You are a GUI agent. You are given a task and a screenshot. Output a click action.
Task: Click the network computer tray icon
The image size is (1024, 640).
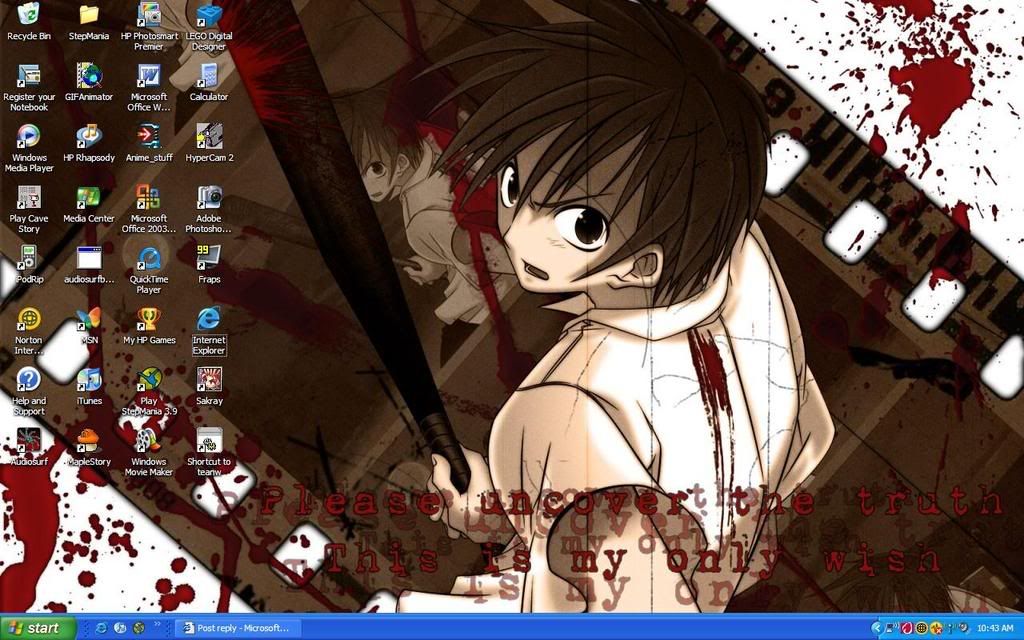(x=891, y=628)
